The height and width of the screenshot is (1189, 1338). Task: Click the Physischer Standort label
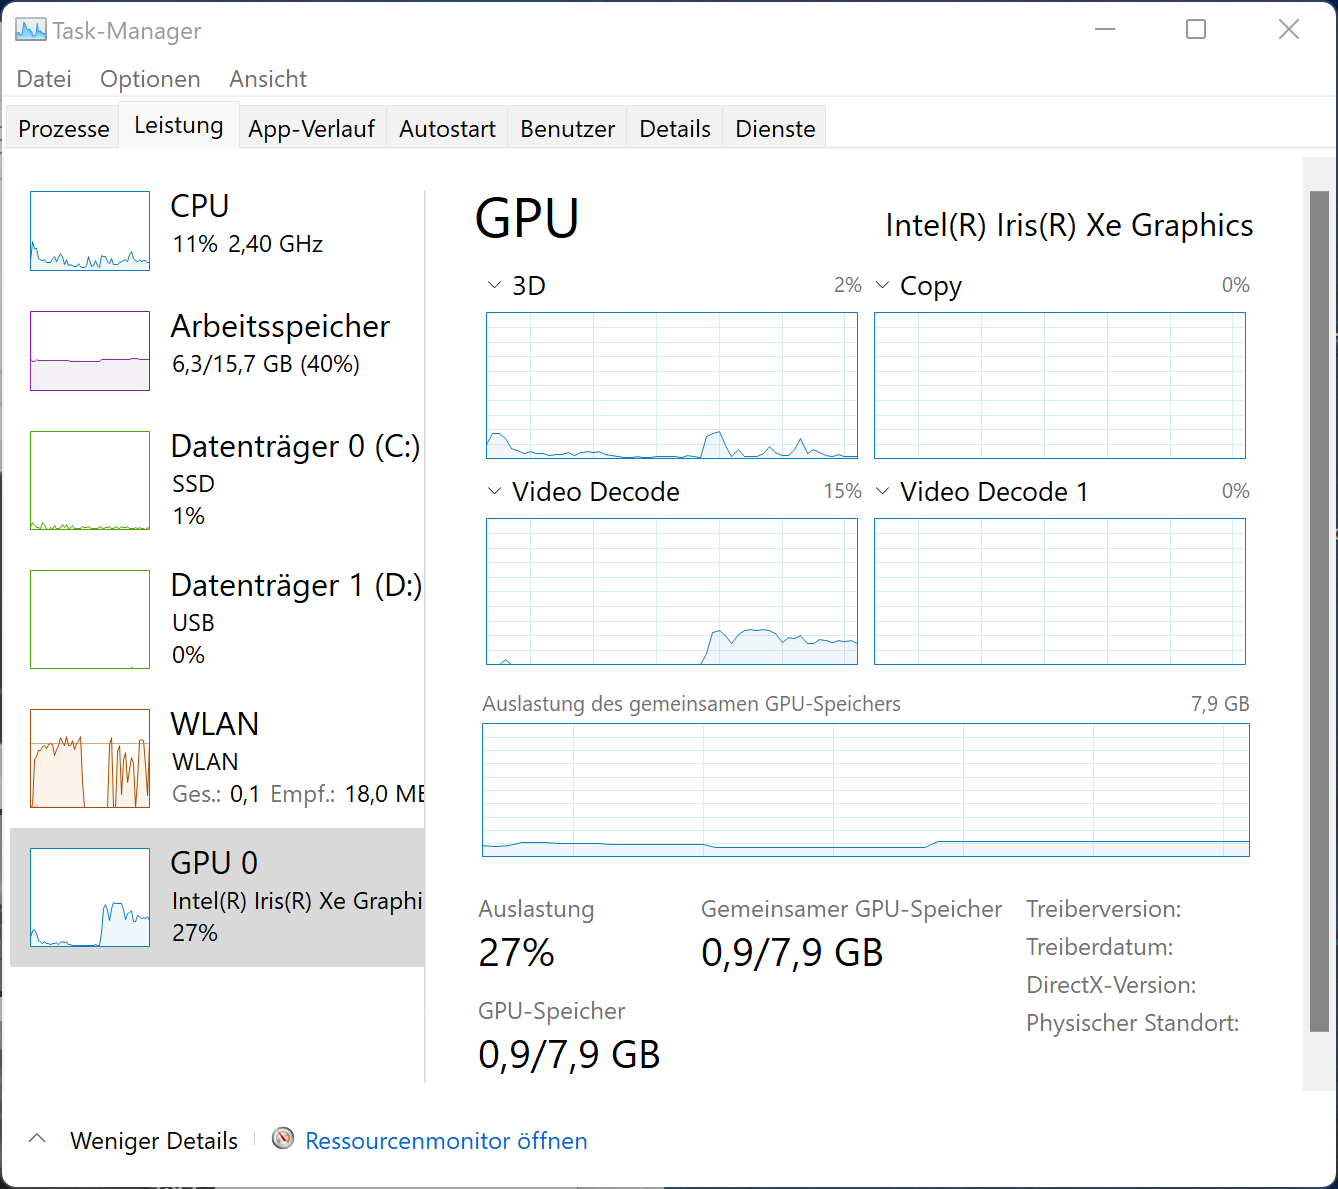(x=1133, y=1023)
